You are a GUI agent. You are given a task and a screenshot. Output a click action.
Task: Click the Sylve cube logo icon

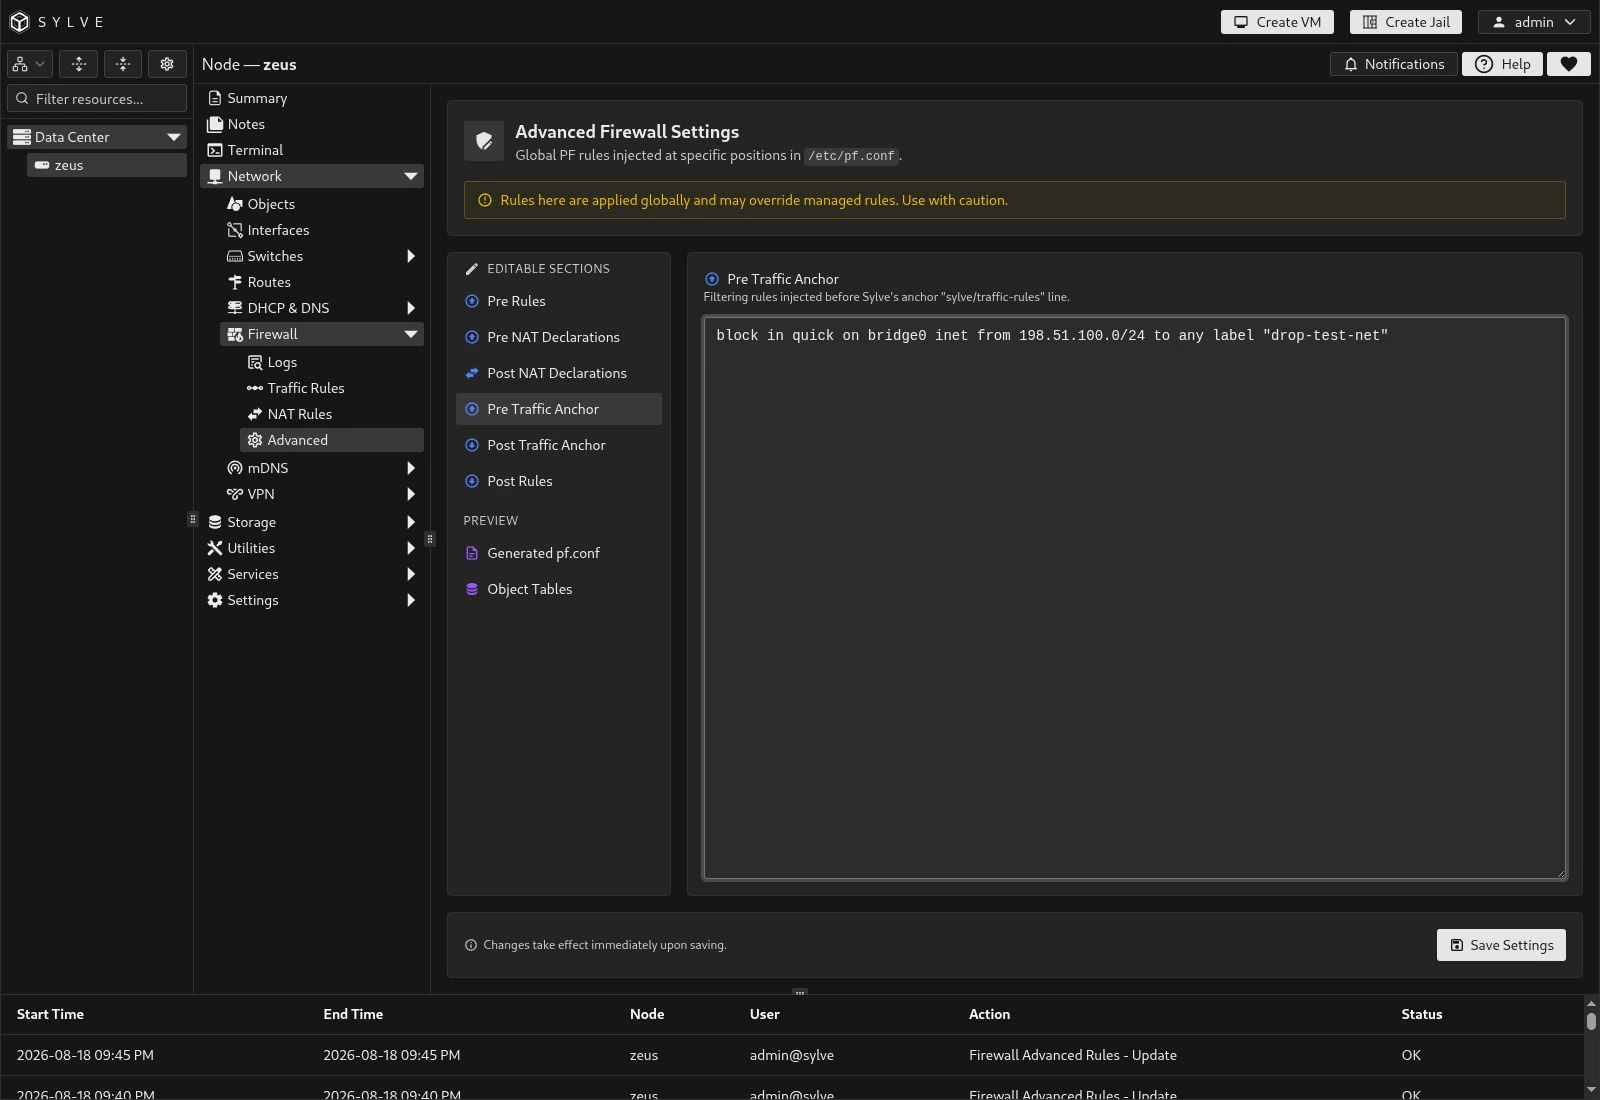point(19,22)
